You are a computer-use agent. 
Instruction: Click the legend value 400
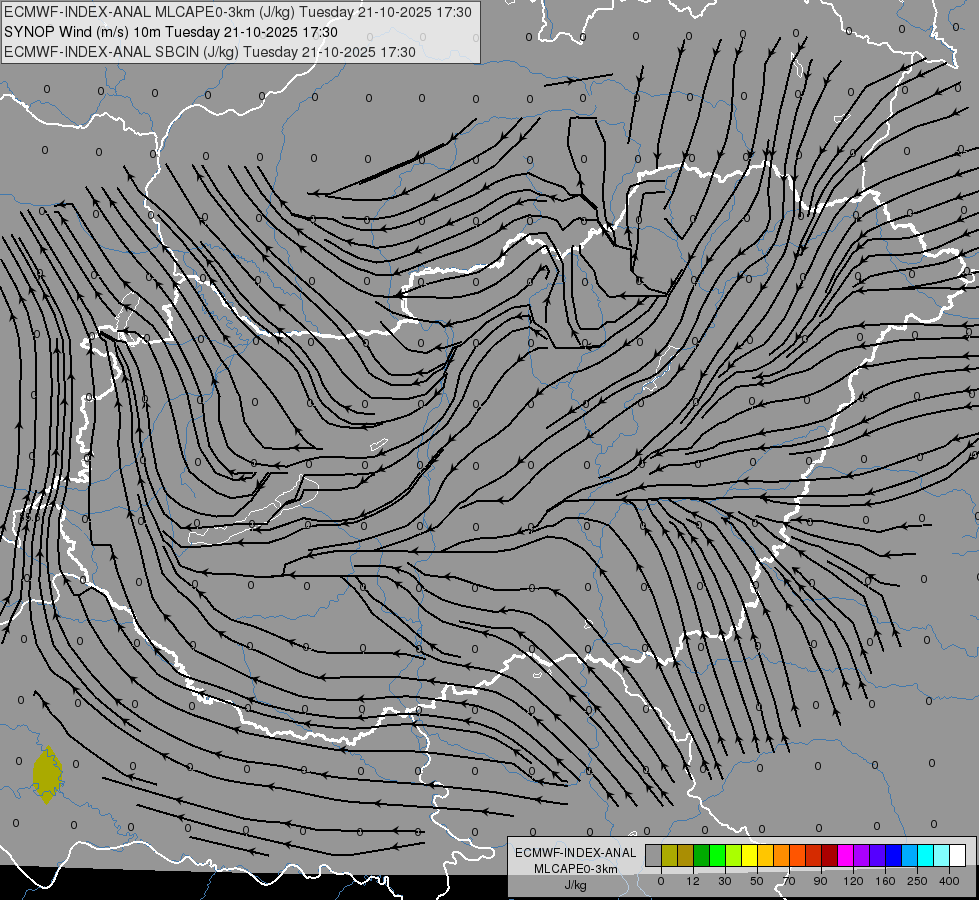[949, 881]
